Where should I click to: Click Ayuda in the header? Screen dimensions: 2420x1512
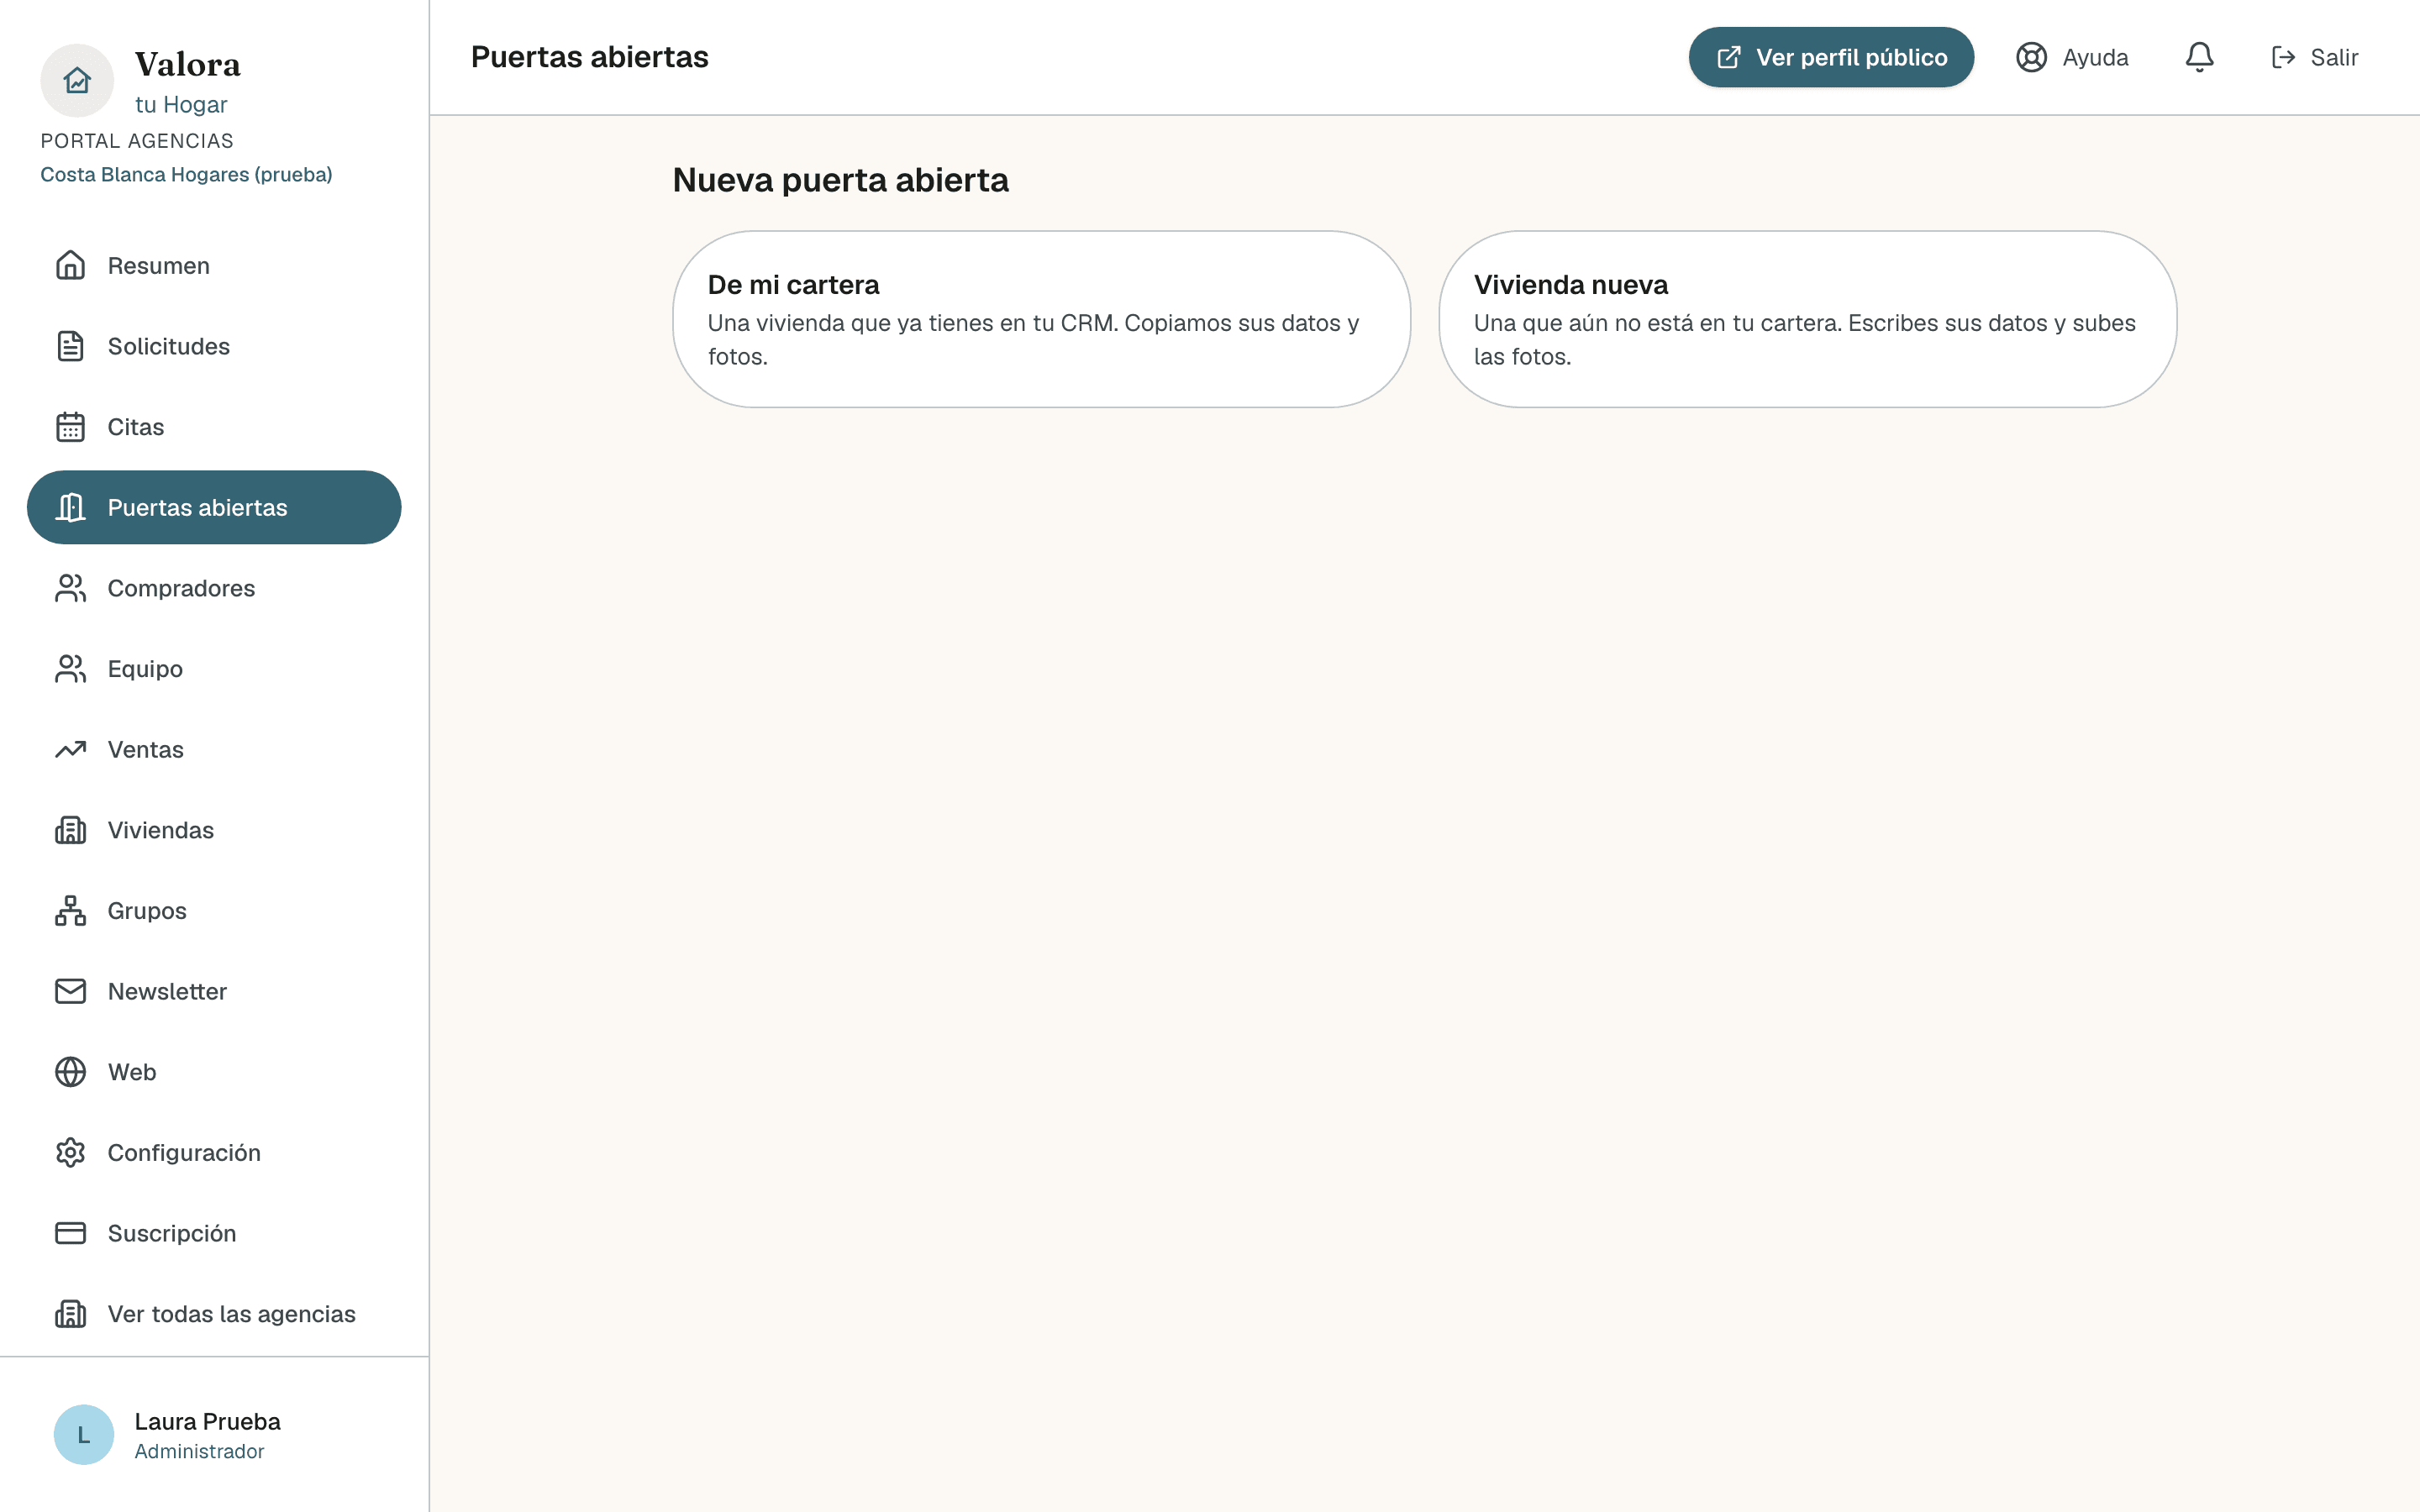[x=2071, y=57]
